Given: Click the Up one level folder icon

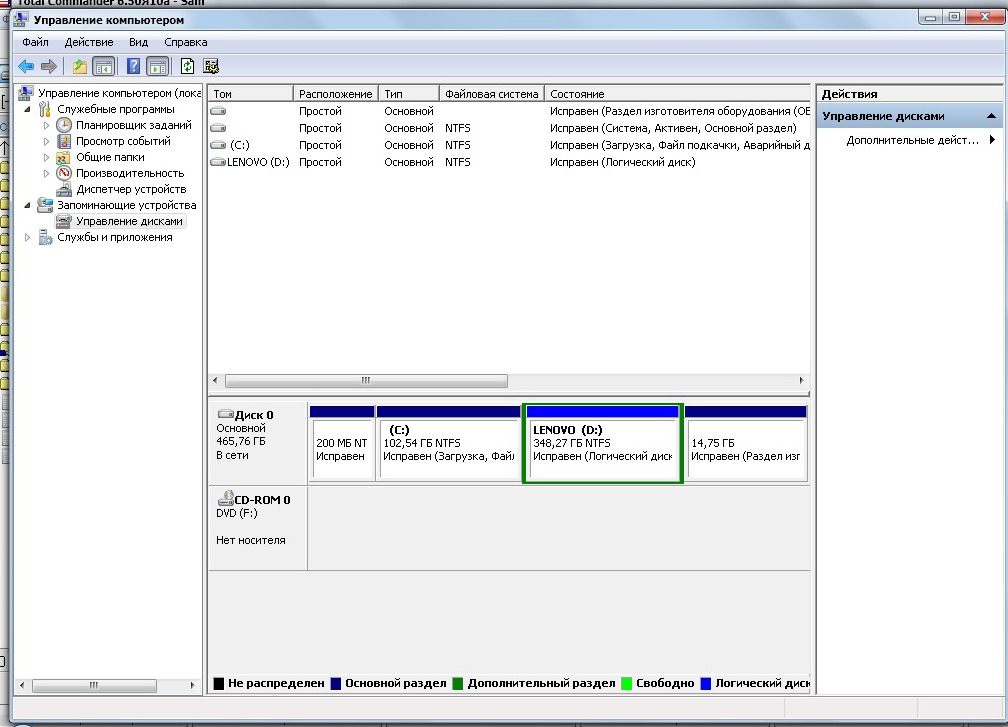Looking at the screenshot, I should (x=79, y=66).
